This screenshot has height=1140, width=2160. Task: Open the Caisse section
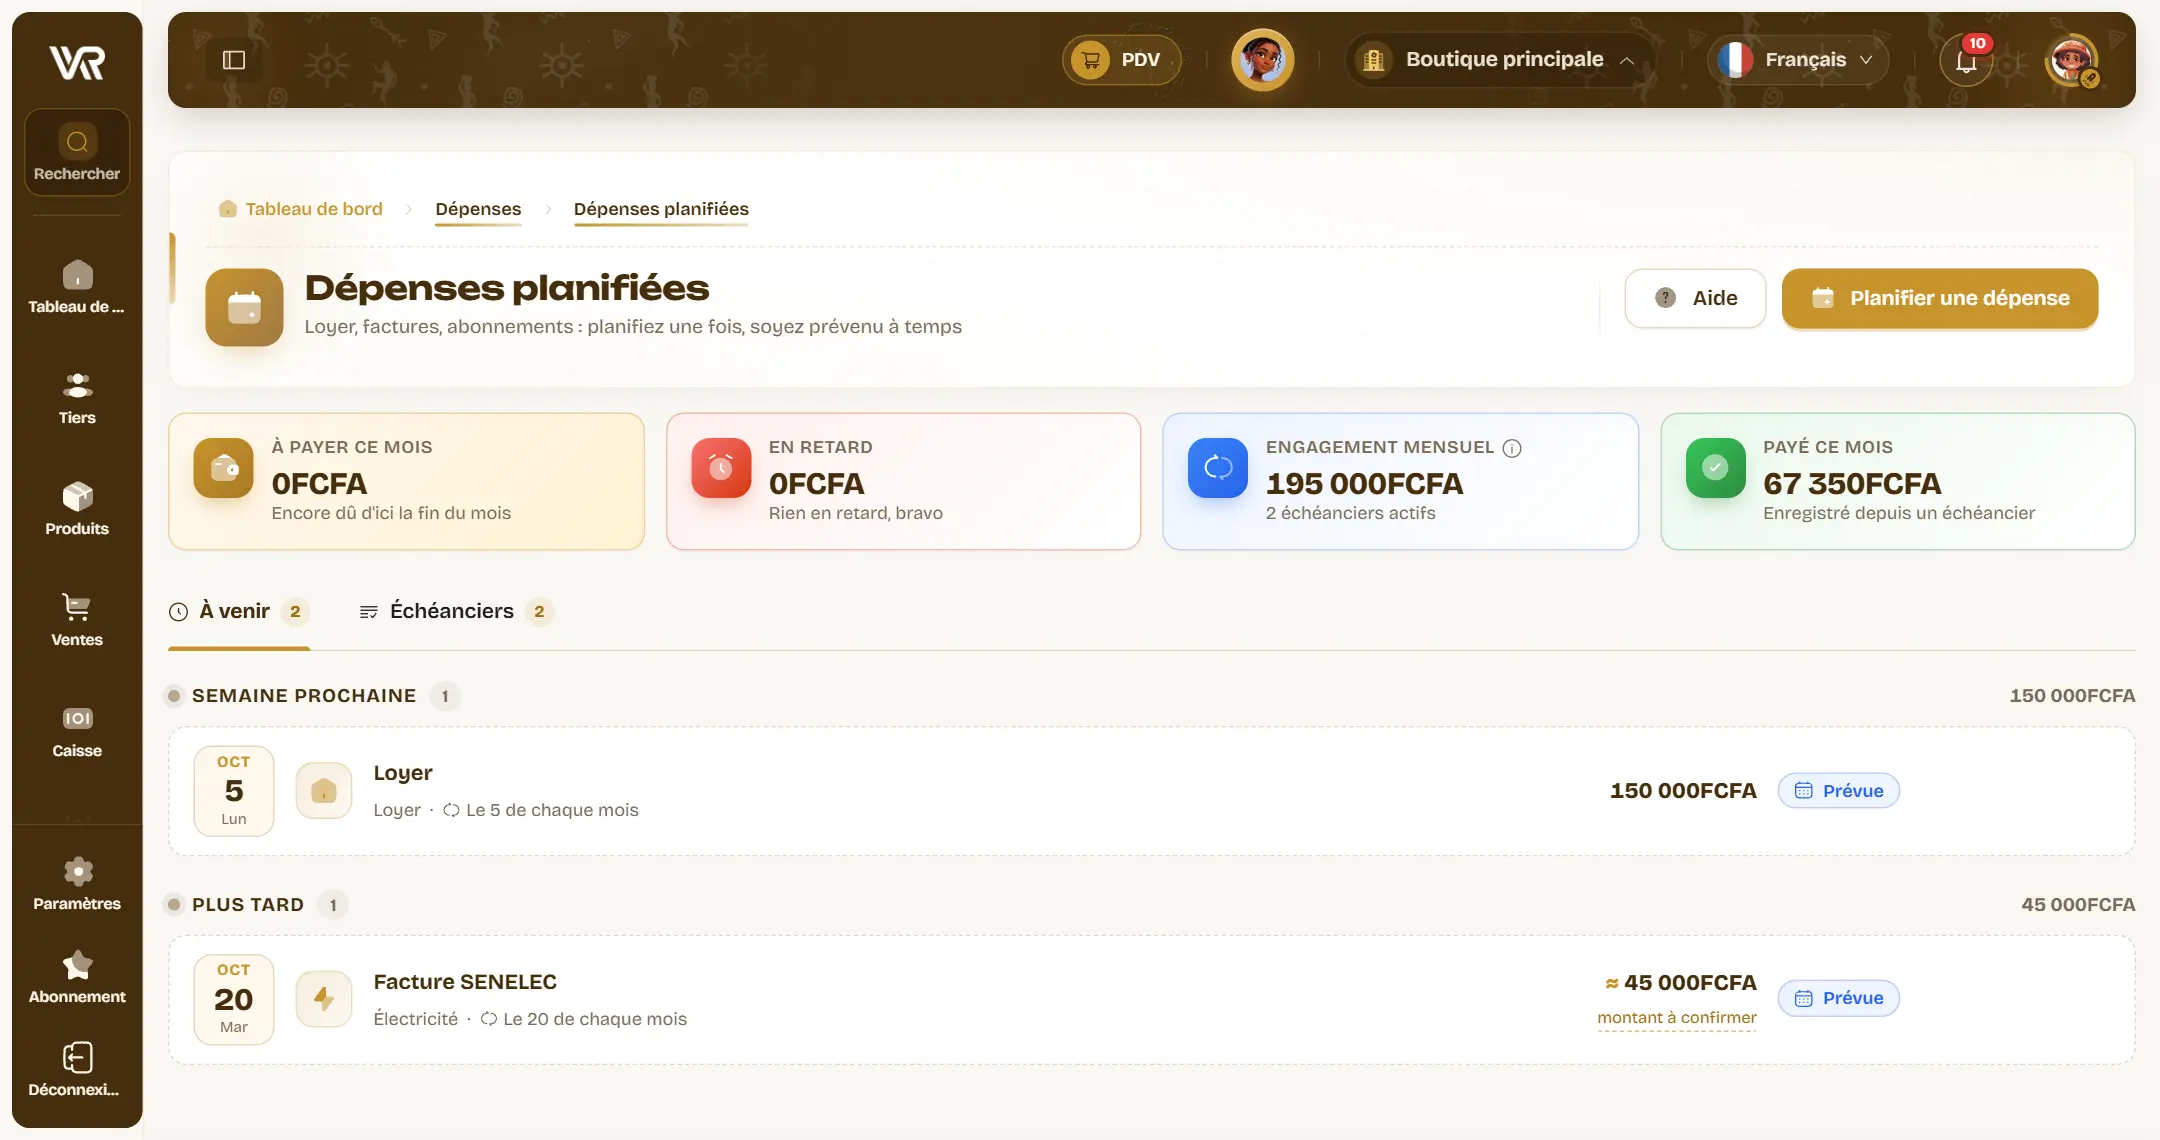(x=77, y=731)
